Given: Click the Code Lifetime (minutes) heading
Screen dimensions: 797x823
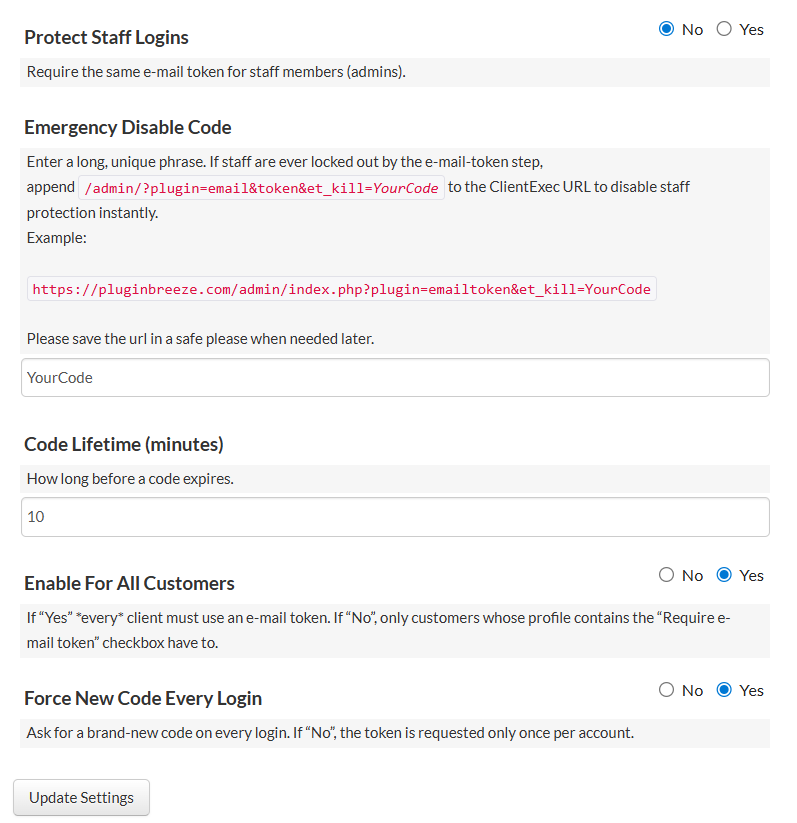Looking at the screenshot, I should (128, 444).
